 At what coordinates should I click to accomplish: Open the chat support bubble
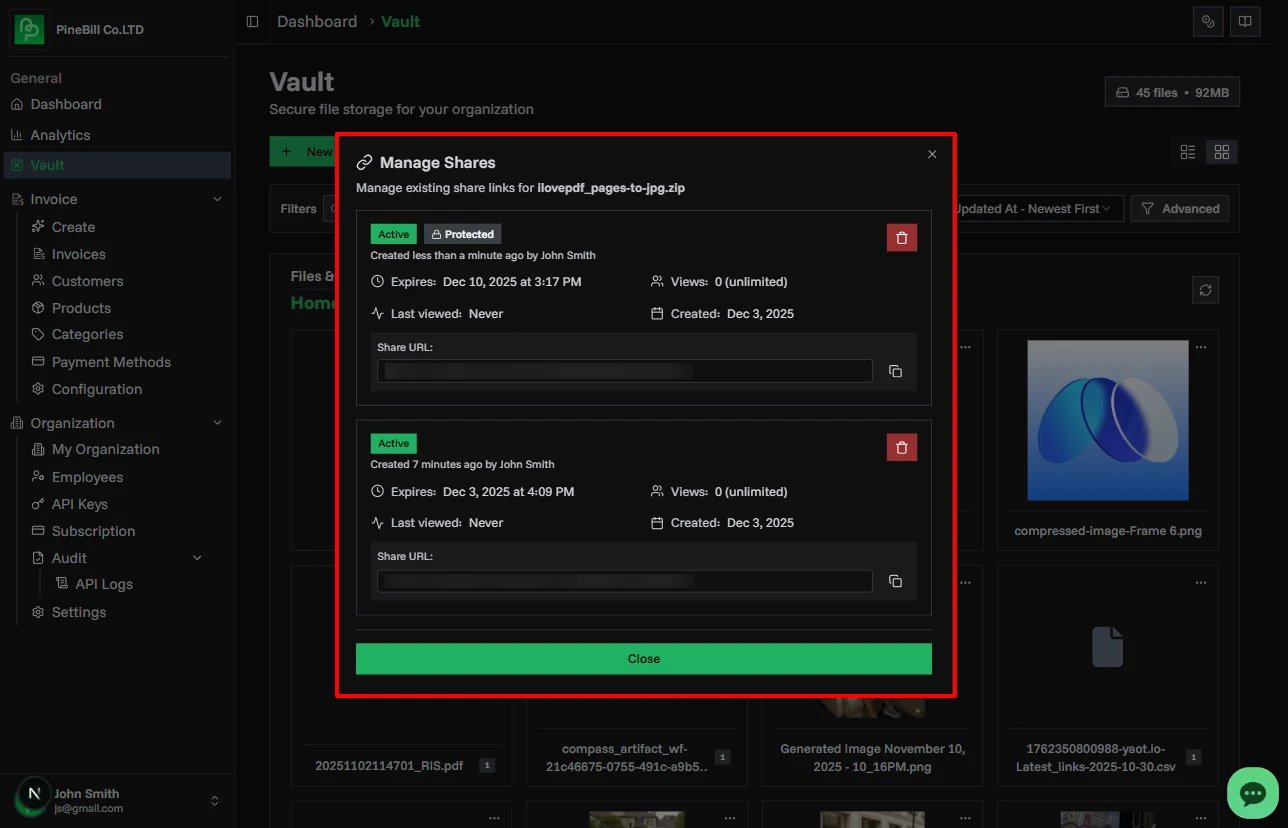(x=1253, y=793)
